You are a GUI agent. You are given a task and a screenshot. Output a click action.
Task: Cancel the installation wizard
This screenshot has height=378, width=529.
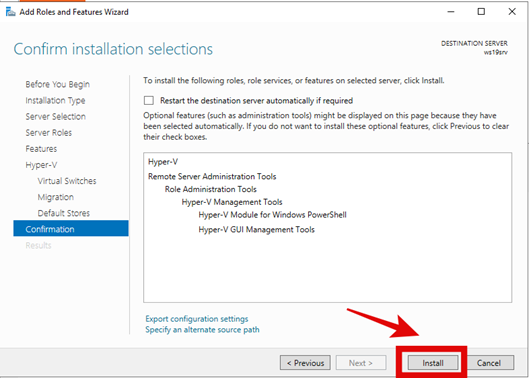489,363
